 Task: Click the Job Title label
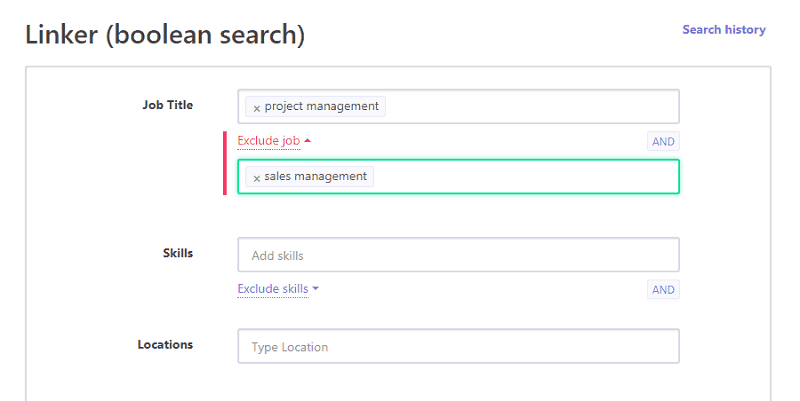point(168,105)
